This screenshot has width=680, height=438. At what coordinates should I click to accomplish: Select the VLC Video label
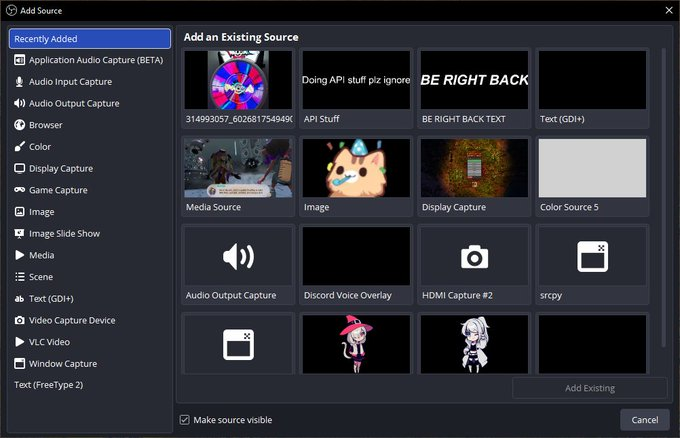click(x=49, y=342)
